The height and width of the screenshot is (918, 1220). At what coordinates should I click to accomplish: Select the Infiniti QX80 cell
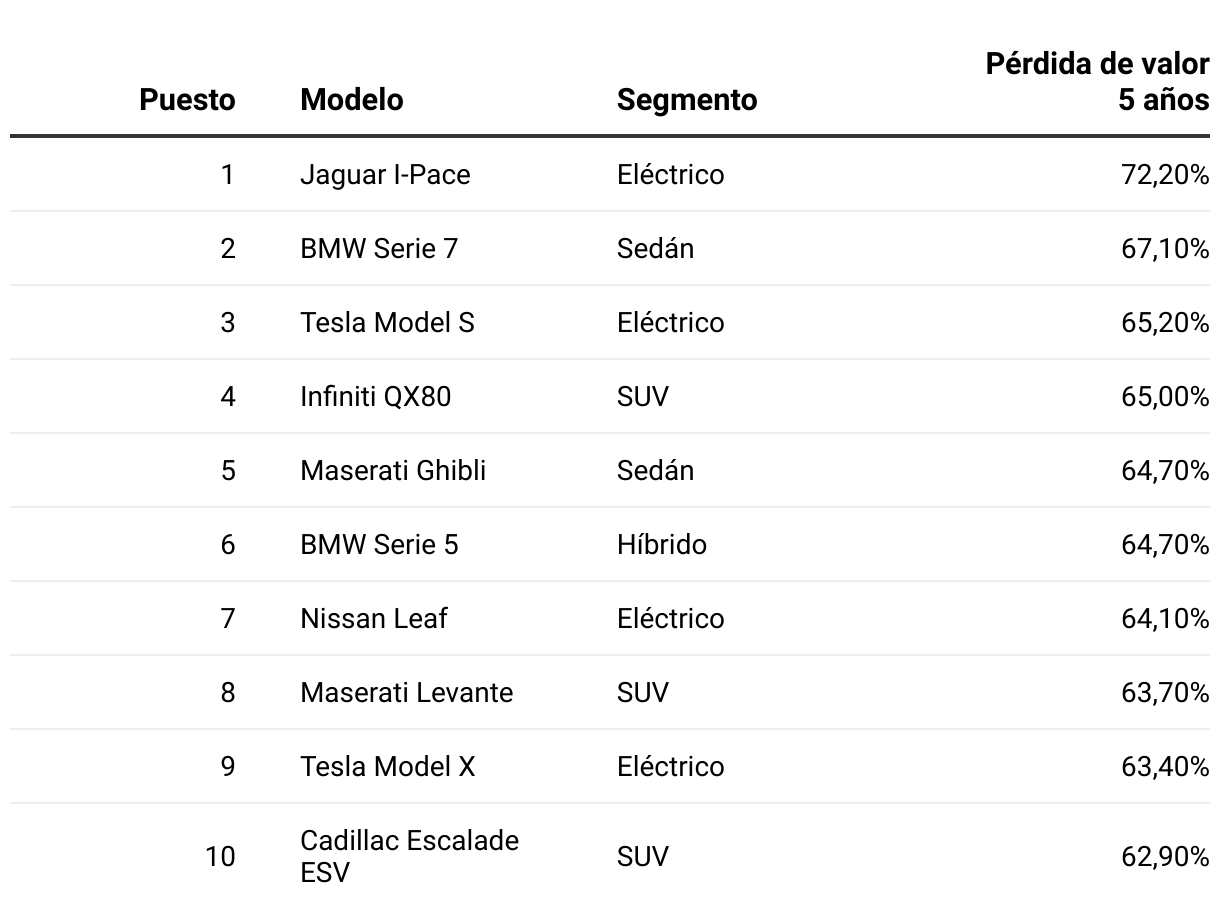(375, 397)
